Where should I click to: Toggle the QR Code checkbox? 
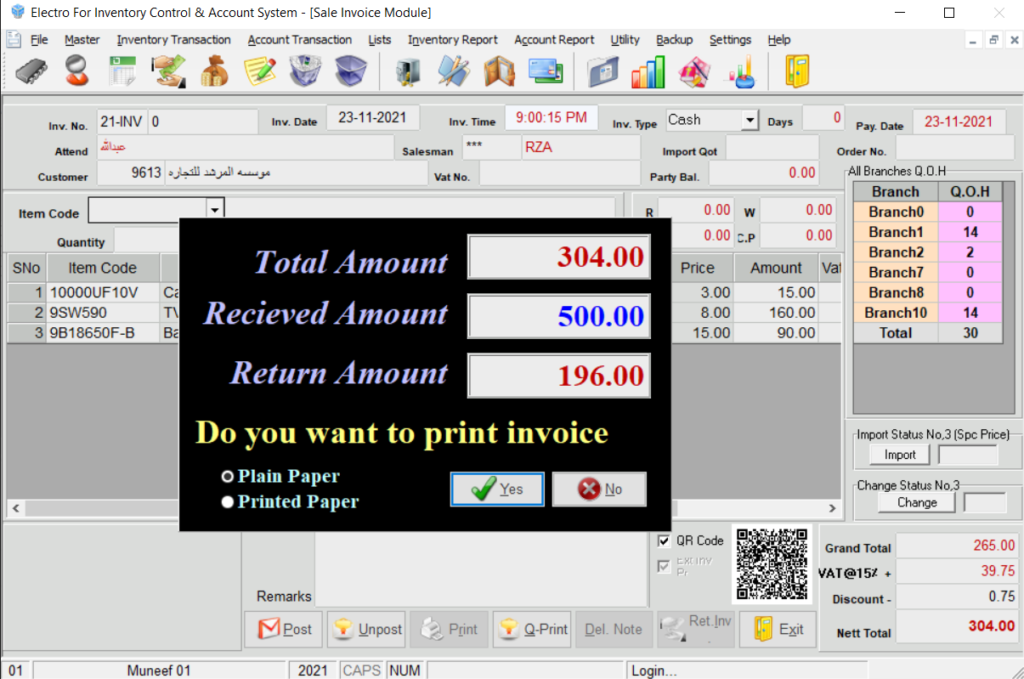click(664, 541)
